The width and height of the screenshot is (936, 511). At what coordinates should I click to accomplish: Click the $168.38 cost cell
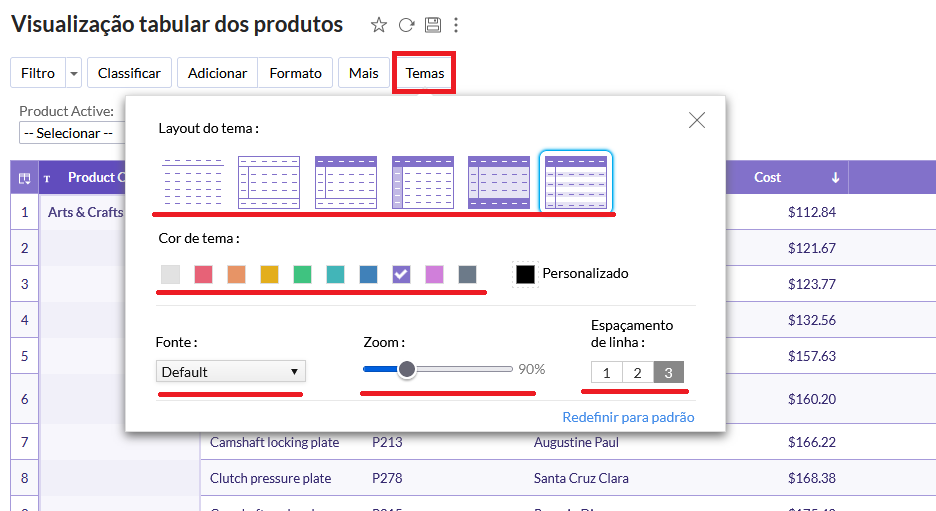coord(812,478)
